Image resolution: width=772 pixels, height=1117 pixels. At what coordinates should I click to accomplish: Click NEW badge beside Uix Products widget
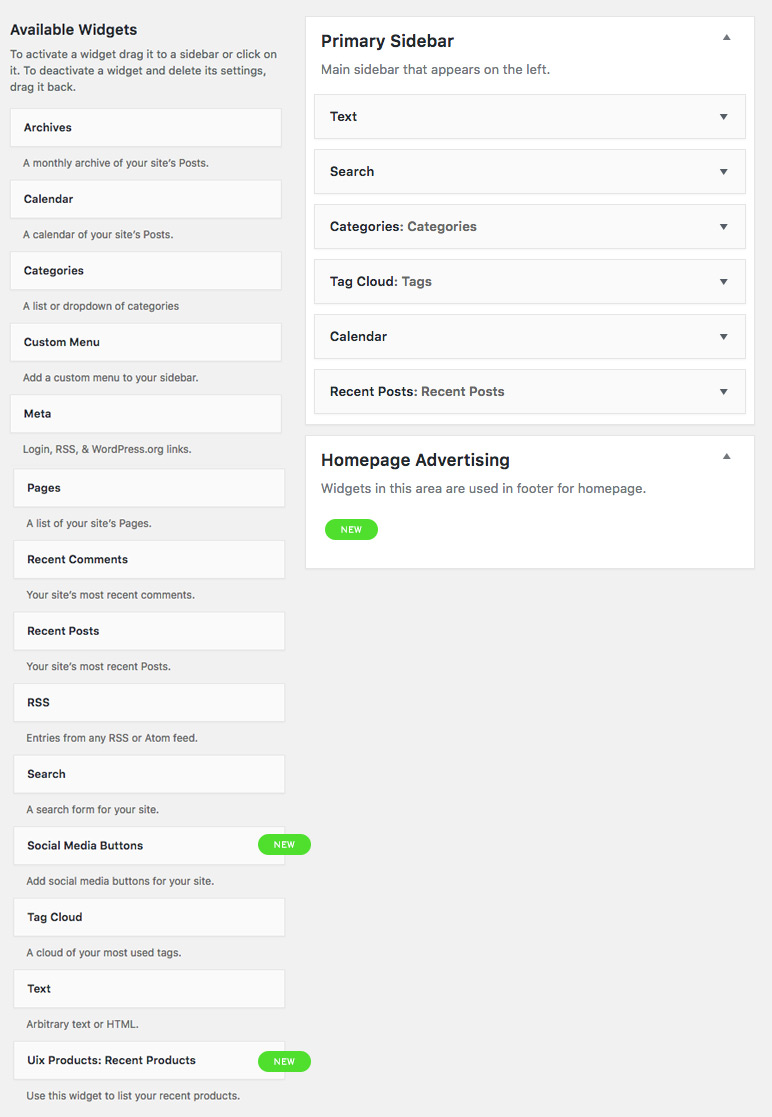pos(284,1061)
